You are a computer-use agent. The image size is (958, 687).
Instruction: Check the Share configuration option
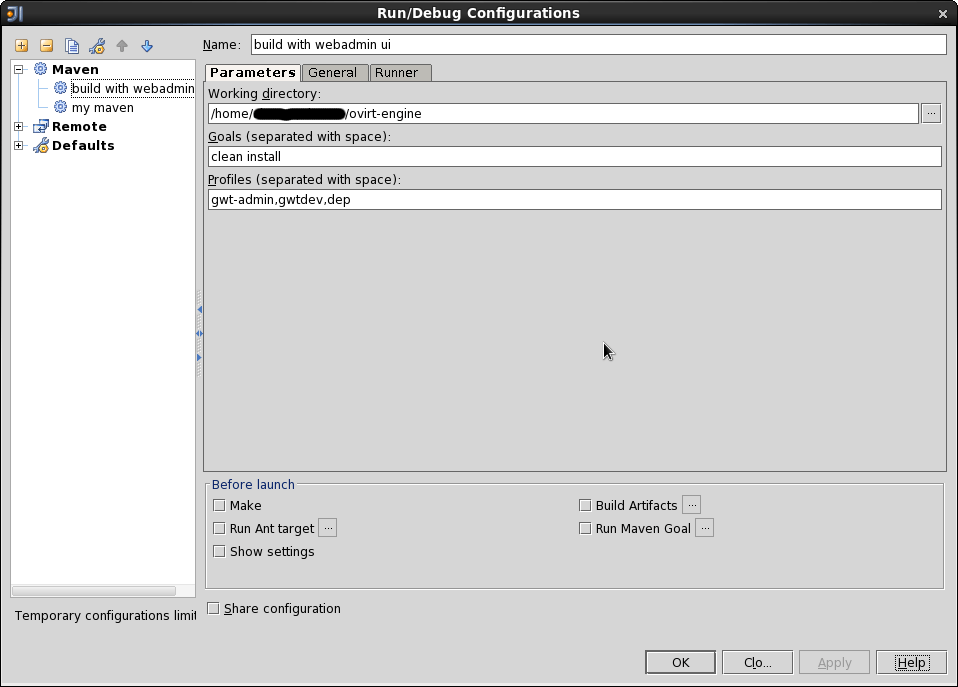(213, 608)
